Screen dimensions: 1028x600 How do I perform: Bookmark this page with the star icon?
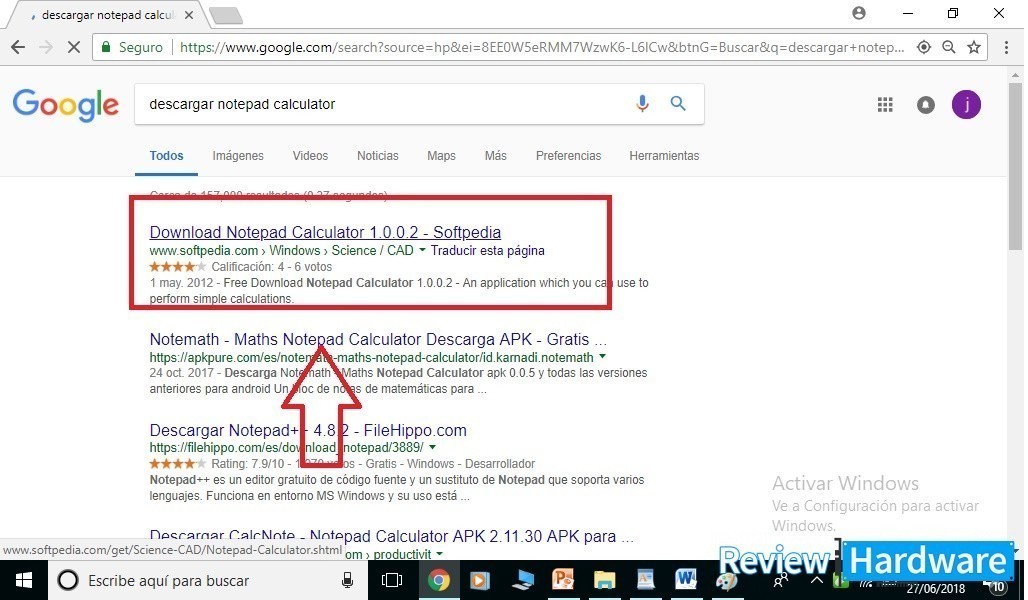(x=974, y=47)
